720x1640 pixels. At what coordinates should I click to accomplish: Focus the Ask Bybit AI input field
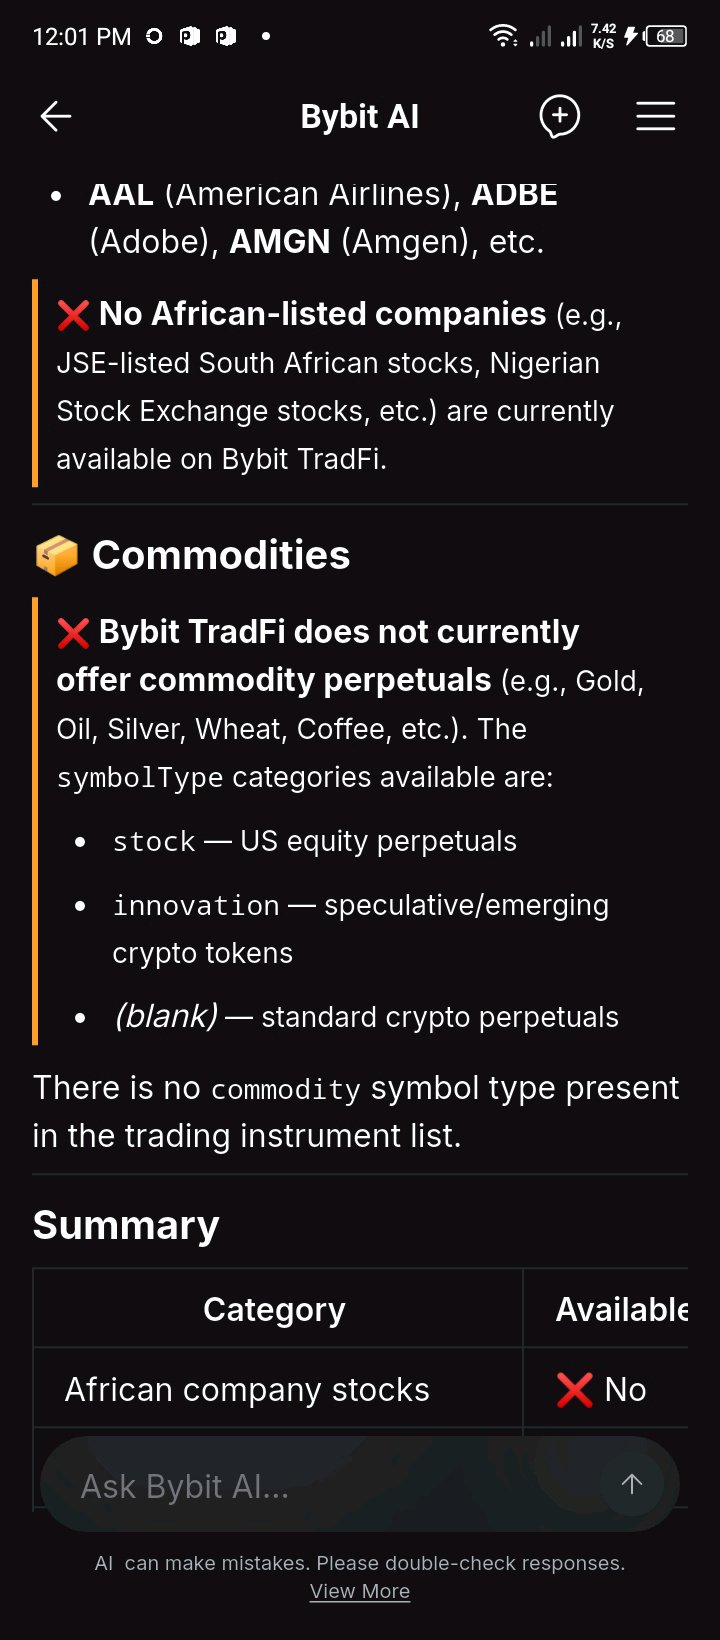pyautogui.click(x=330, y=1485)
